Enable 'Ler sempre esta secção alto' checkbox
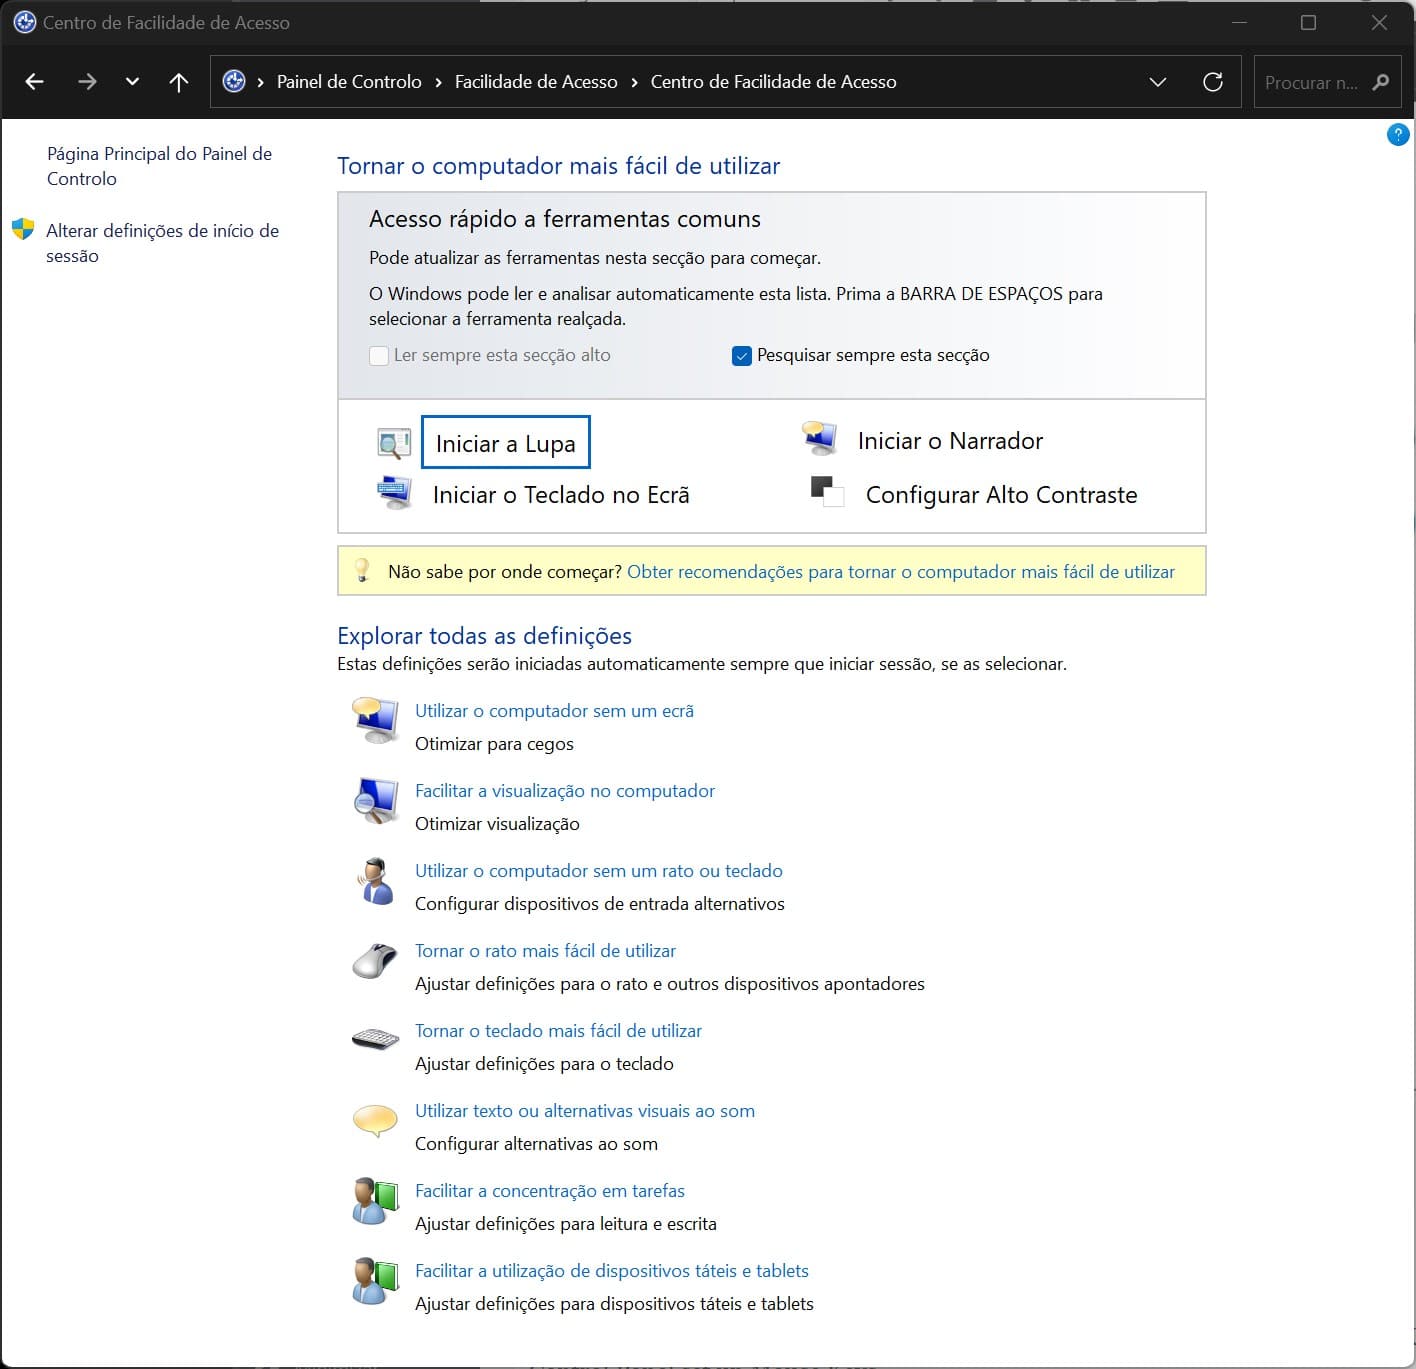1416x1369 pixels. 379,356
